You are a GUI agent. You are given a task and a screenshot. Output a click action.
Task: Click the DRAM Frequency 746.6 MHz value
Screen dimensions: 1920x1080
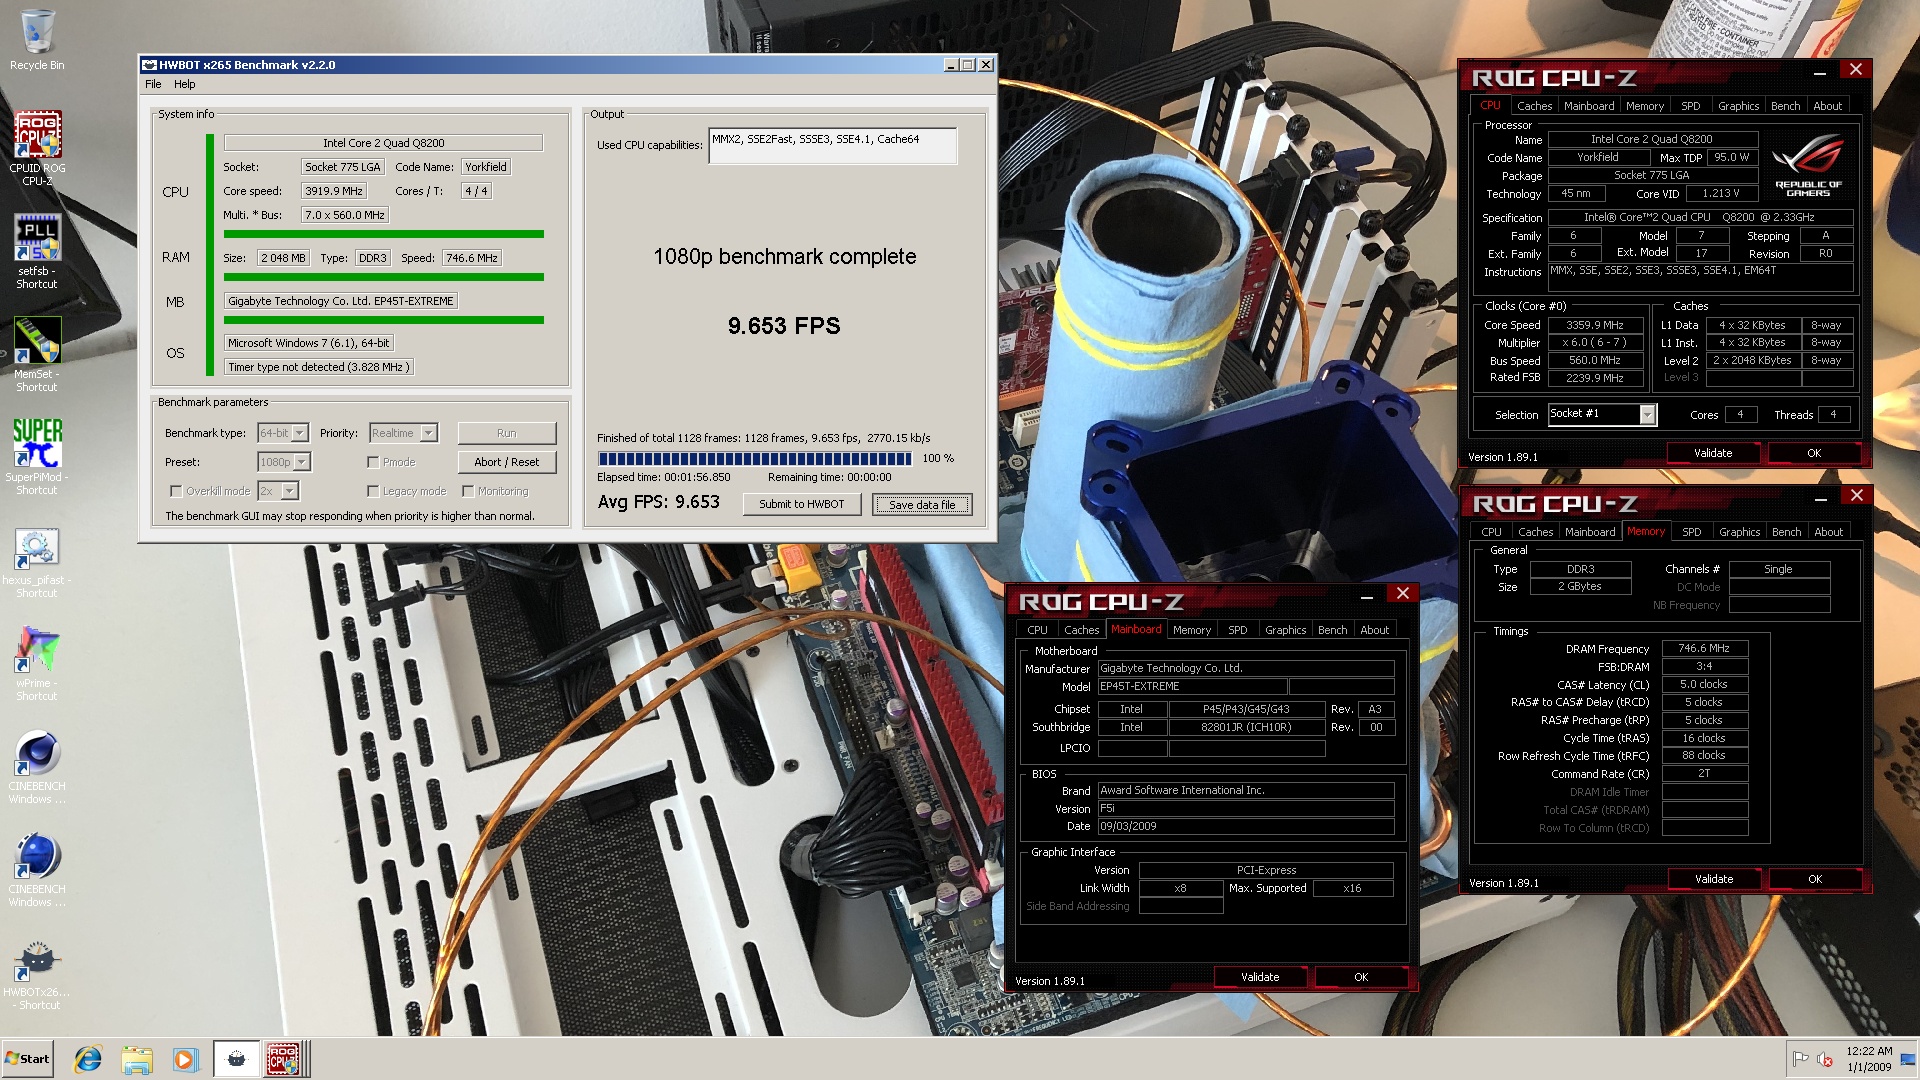[1704, 648]
